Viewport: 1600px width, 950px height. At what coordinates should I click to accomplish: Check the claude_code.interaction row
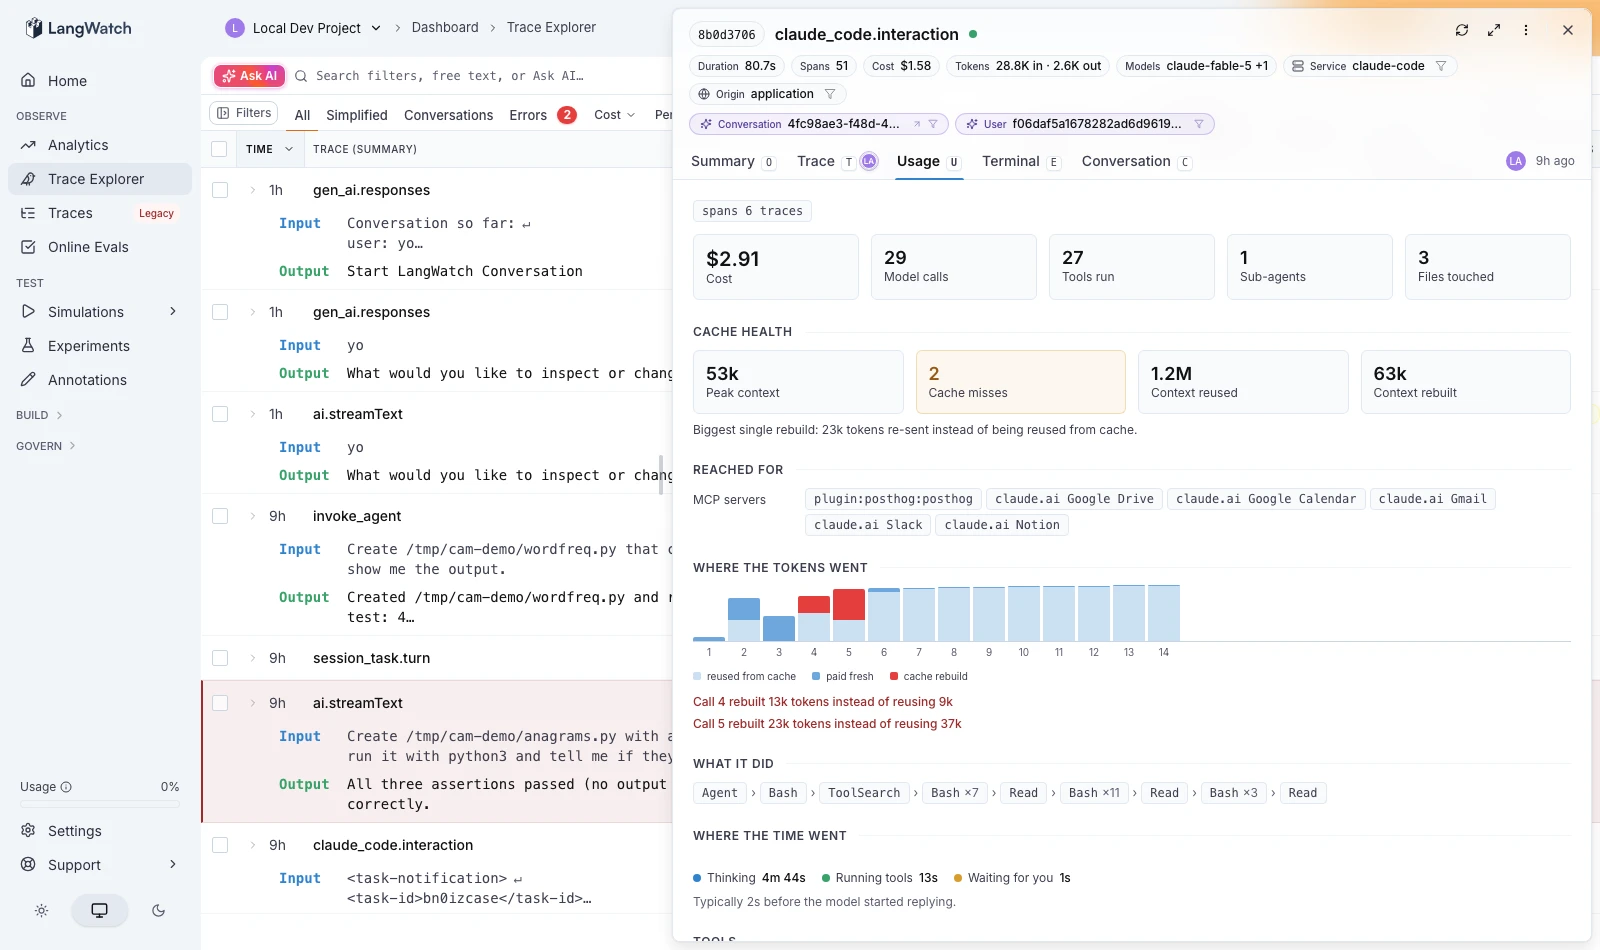[x=220, y=845]
